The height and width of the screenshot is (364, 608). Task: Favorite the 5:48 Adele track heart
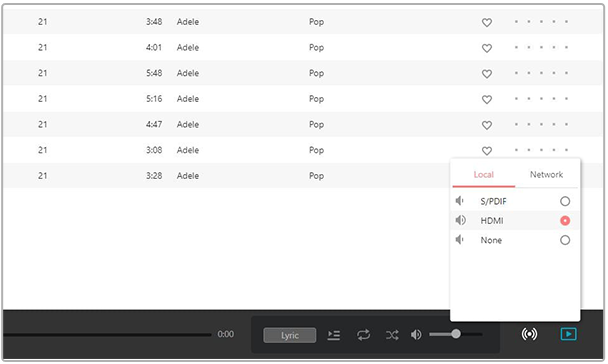click(487, 74)
